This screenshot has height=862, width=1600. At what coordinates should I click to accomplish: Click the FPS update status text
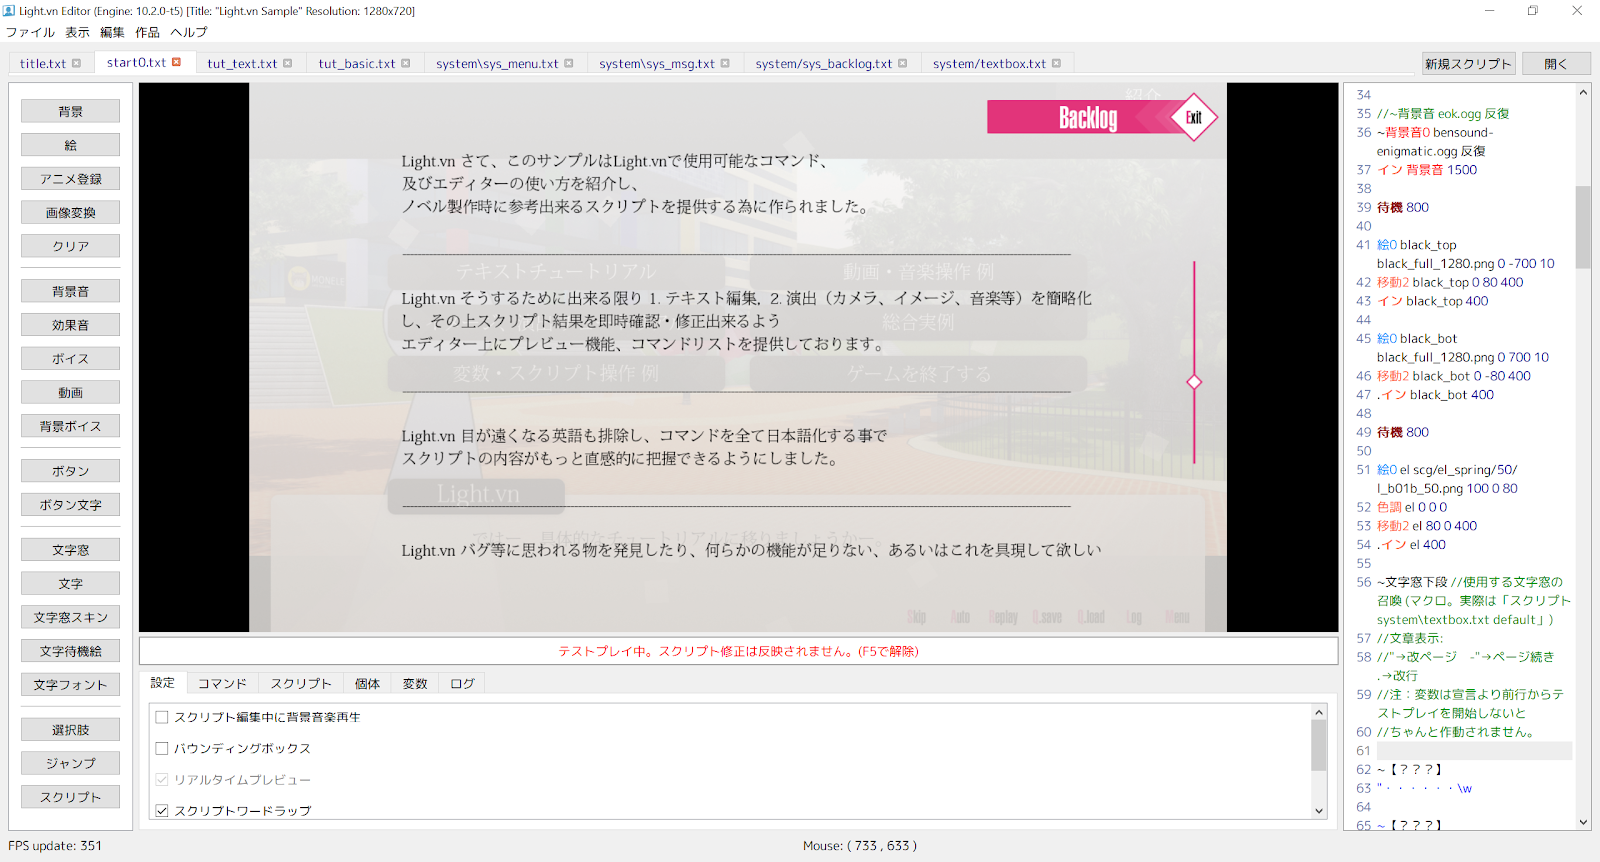(x=55, y=845)
